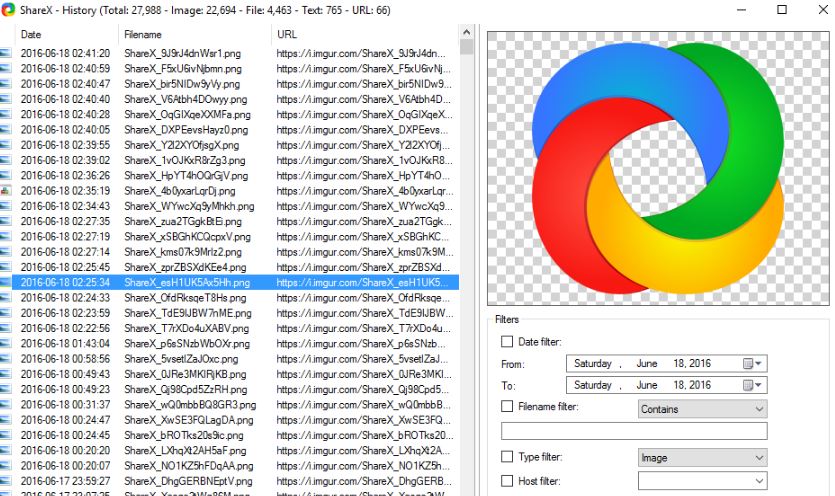Click the image icon beside ShareX_F5xU6ivNjbmn.png row
This screenshot has height=496, width=835.
tap(5, 69)
